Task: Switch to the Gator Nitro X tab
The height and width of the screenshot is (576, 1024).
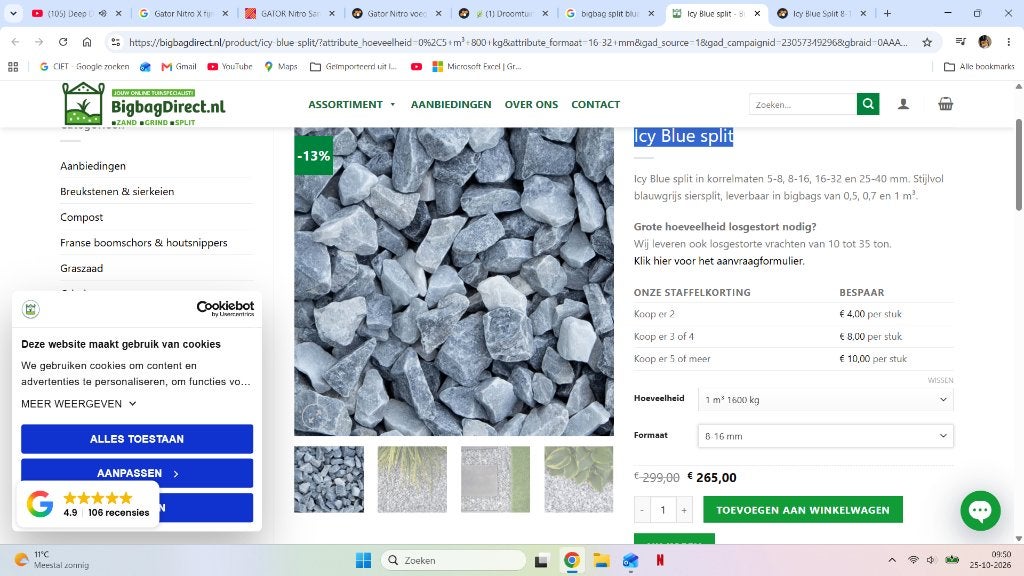Action: pos(184,13)
